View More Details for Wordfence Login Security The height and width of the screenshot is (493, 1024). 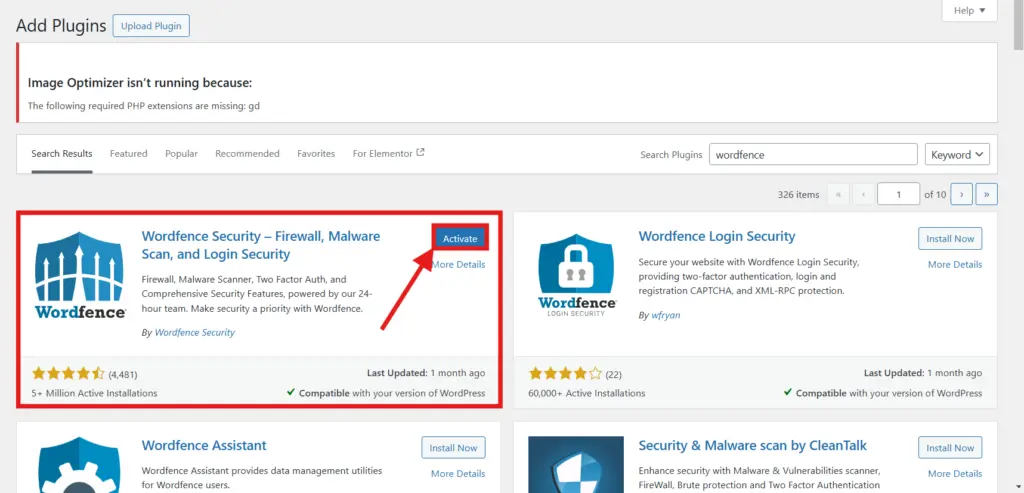(955, 264)
